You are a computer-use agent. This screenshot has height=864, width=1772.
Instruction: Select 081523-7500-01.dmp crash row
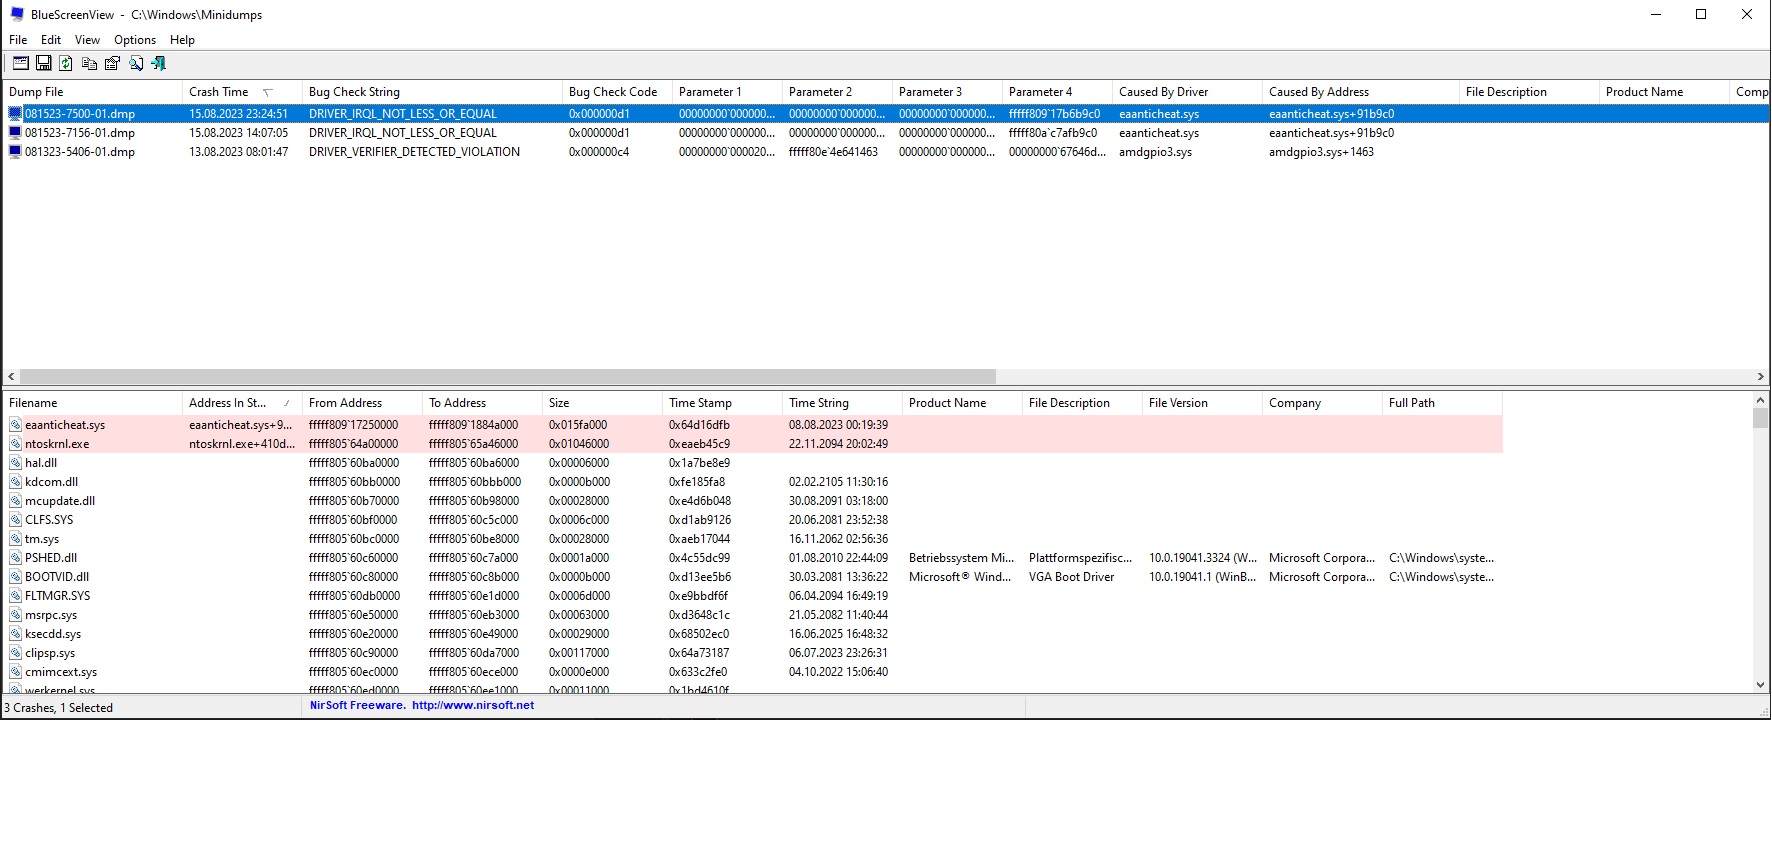(x=886, y=114)
